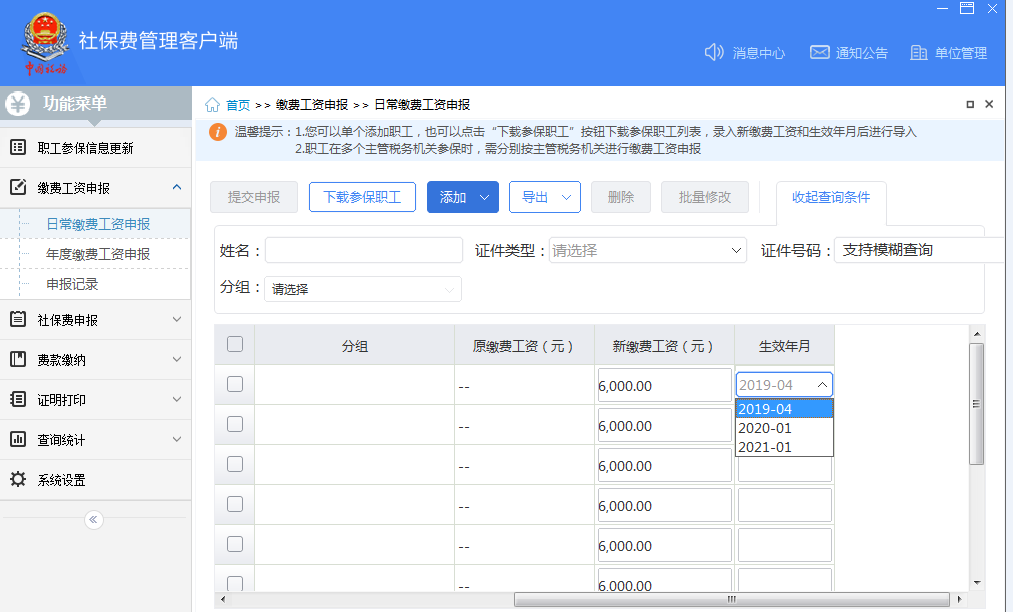Click the 下载参保职工 button
The width and height of the screenshot is (1013, 612).
click(x=362, y=197)
